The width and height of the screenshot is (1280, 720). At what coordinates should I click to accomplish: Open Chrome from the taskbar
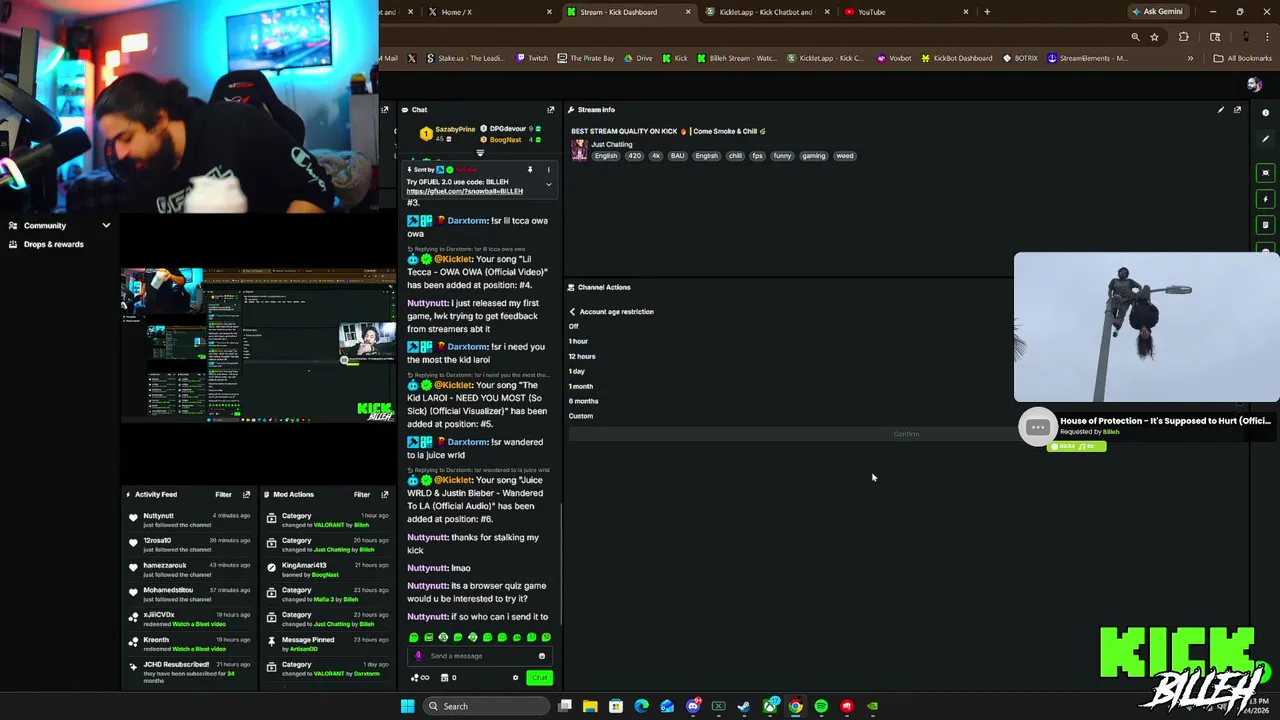pyautogui.click(x=795, y=706)
